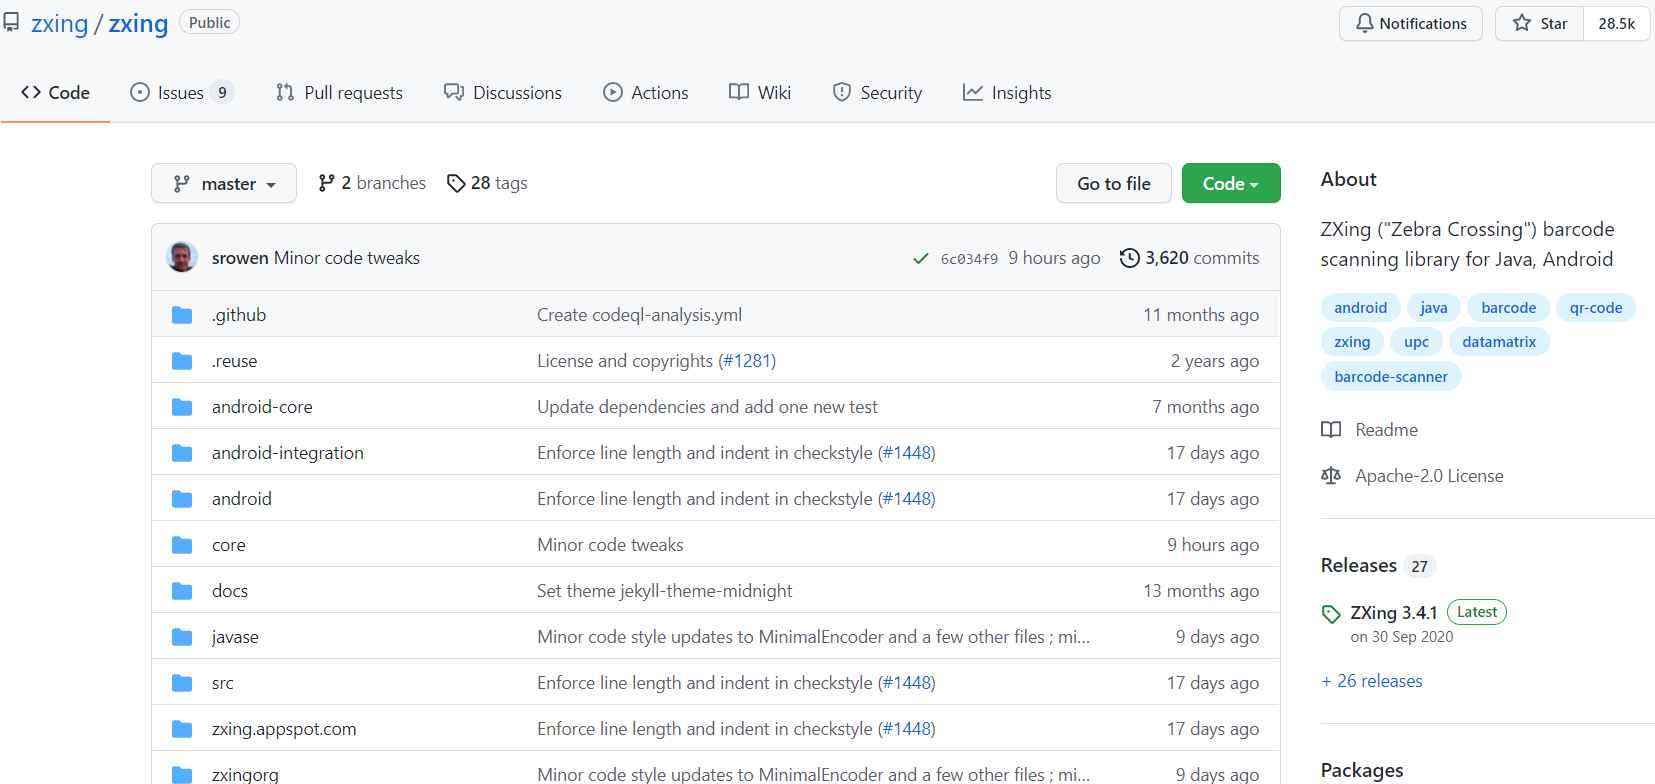Click the star icon to star repository

[x=1521, y=23]
